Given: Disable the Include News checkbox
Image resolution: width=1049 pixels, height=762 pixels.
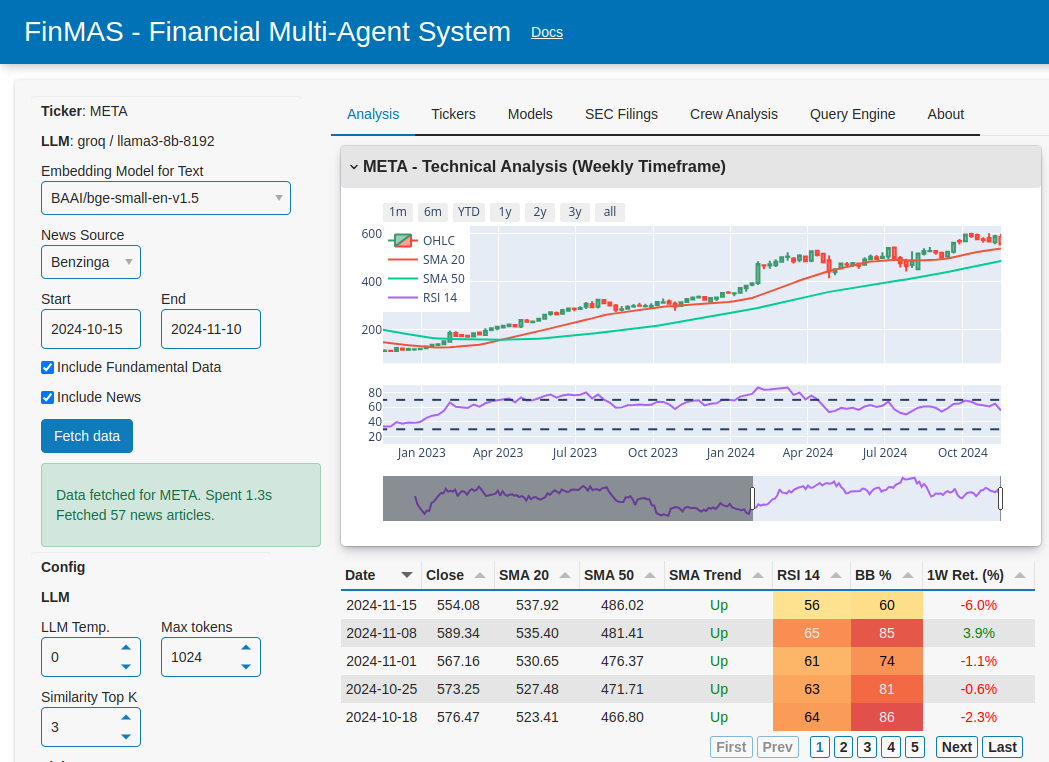Looking at the screenshot, I should click(x=47, y=397).
